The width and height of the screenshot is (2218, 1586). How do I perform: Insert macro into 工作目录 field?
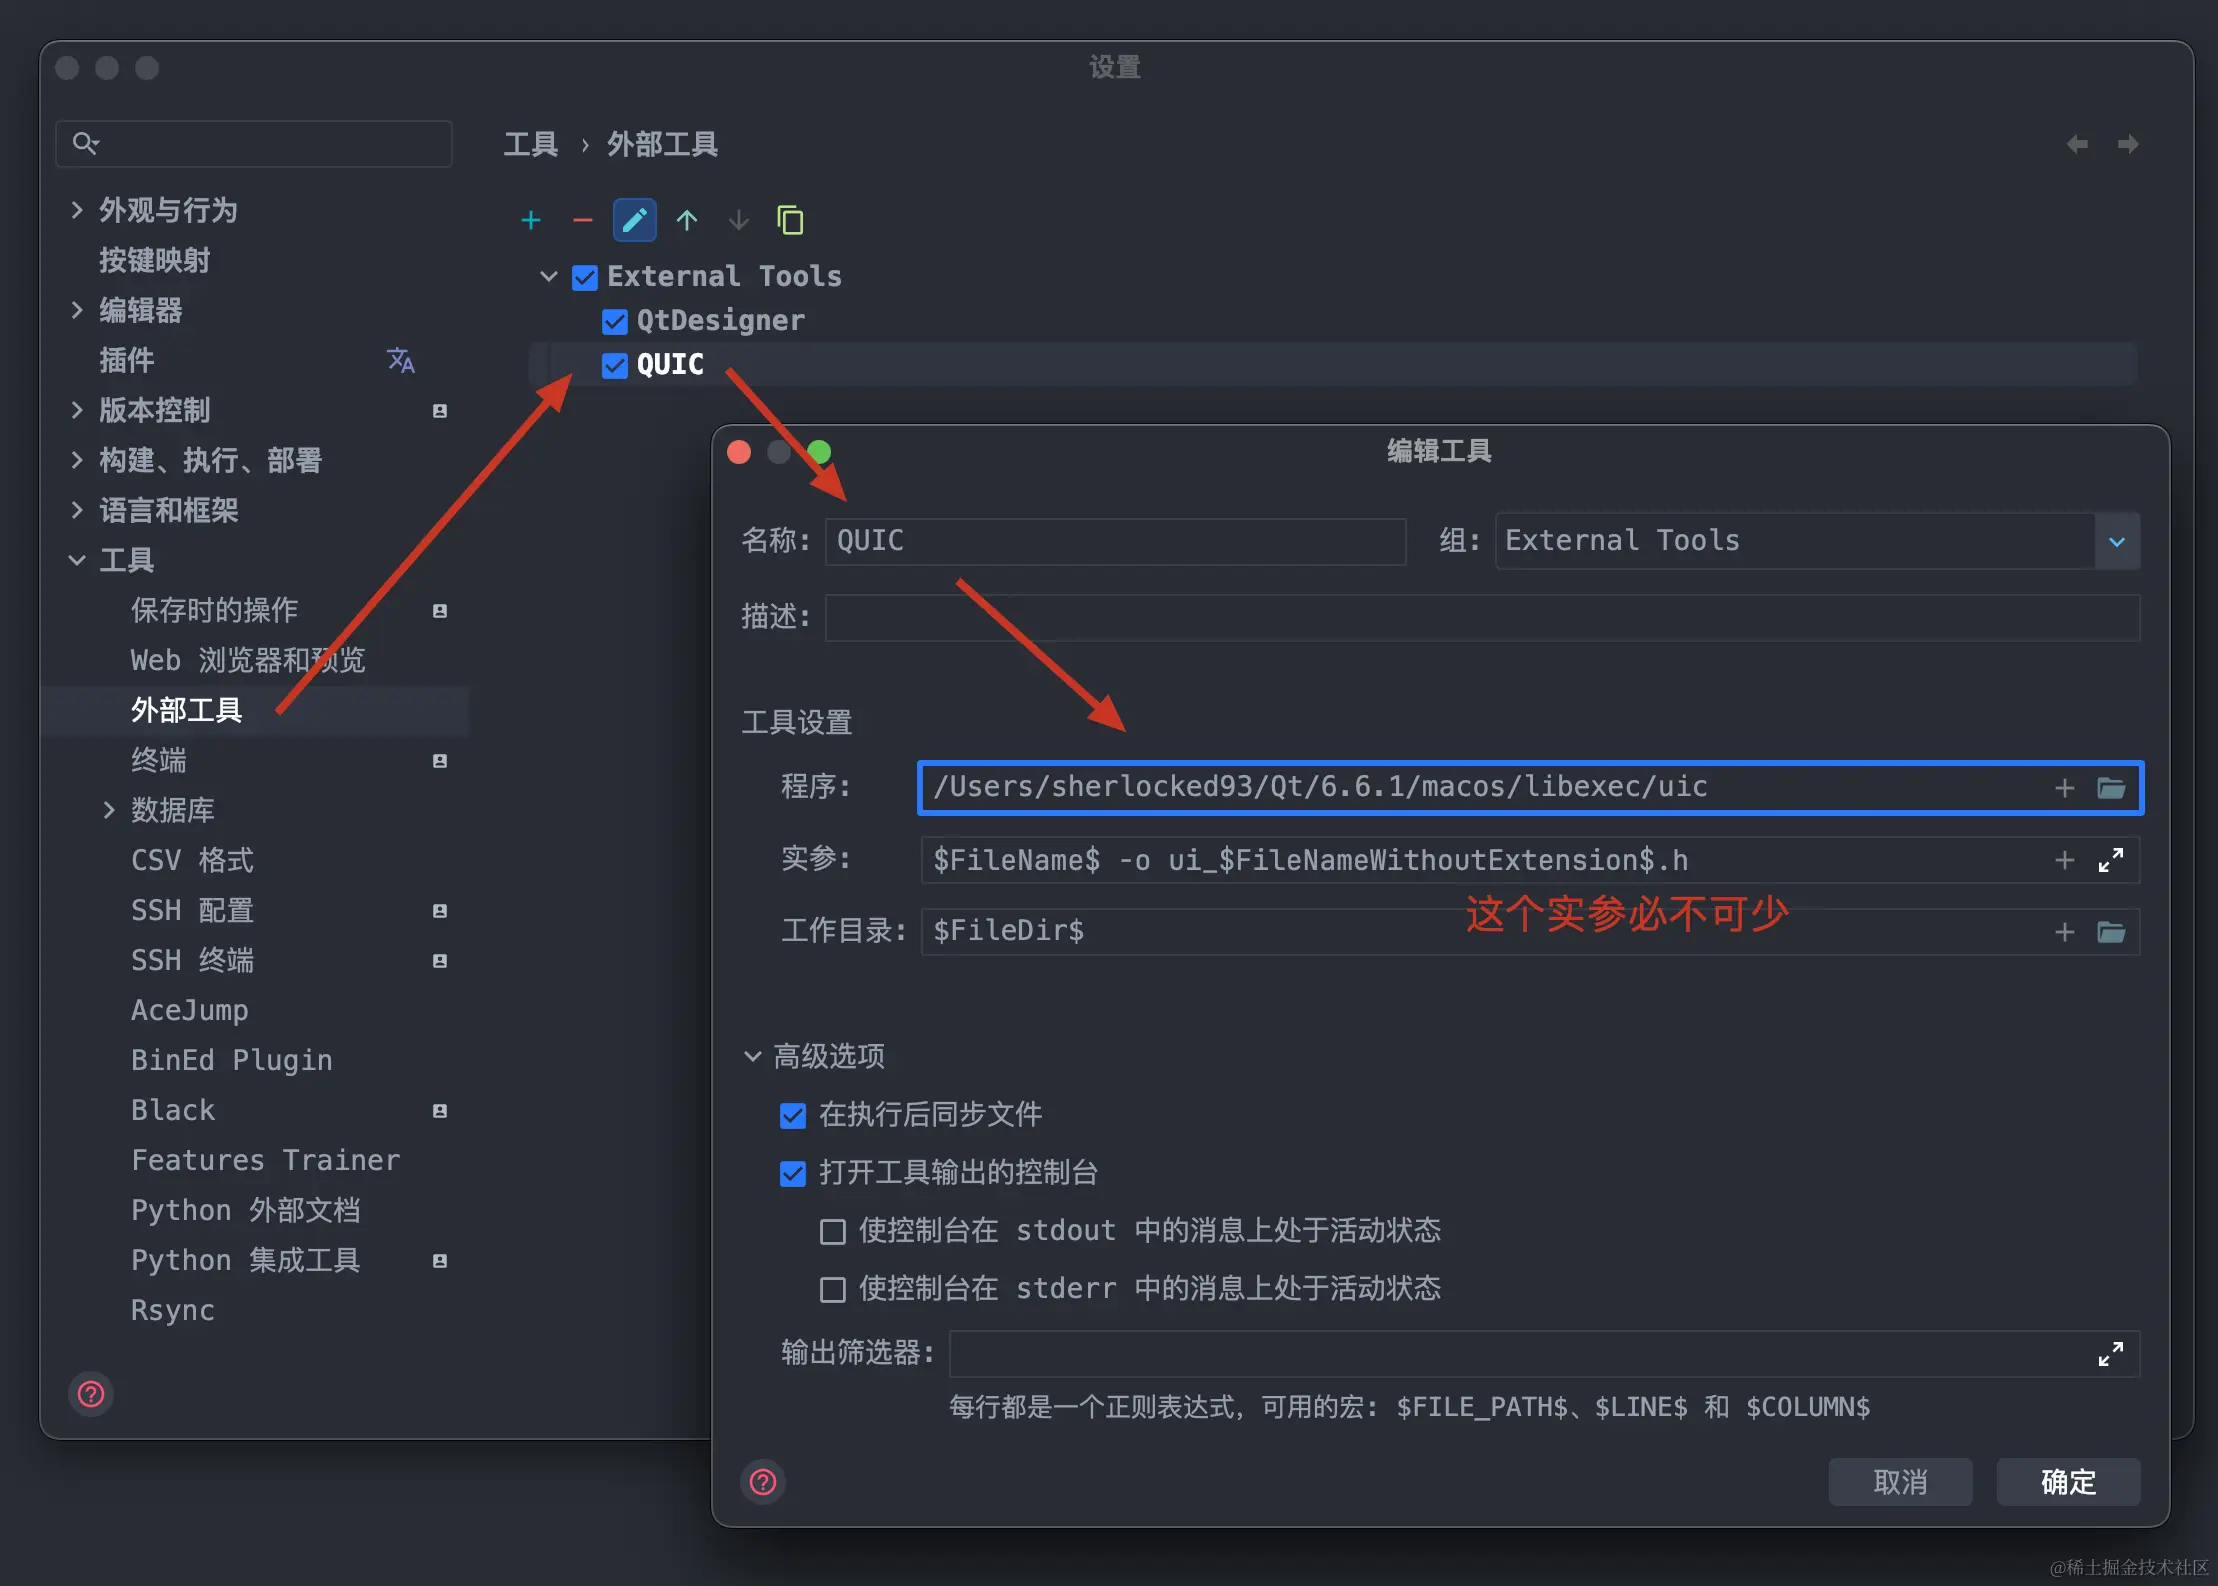coord(2064,932)
